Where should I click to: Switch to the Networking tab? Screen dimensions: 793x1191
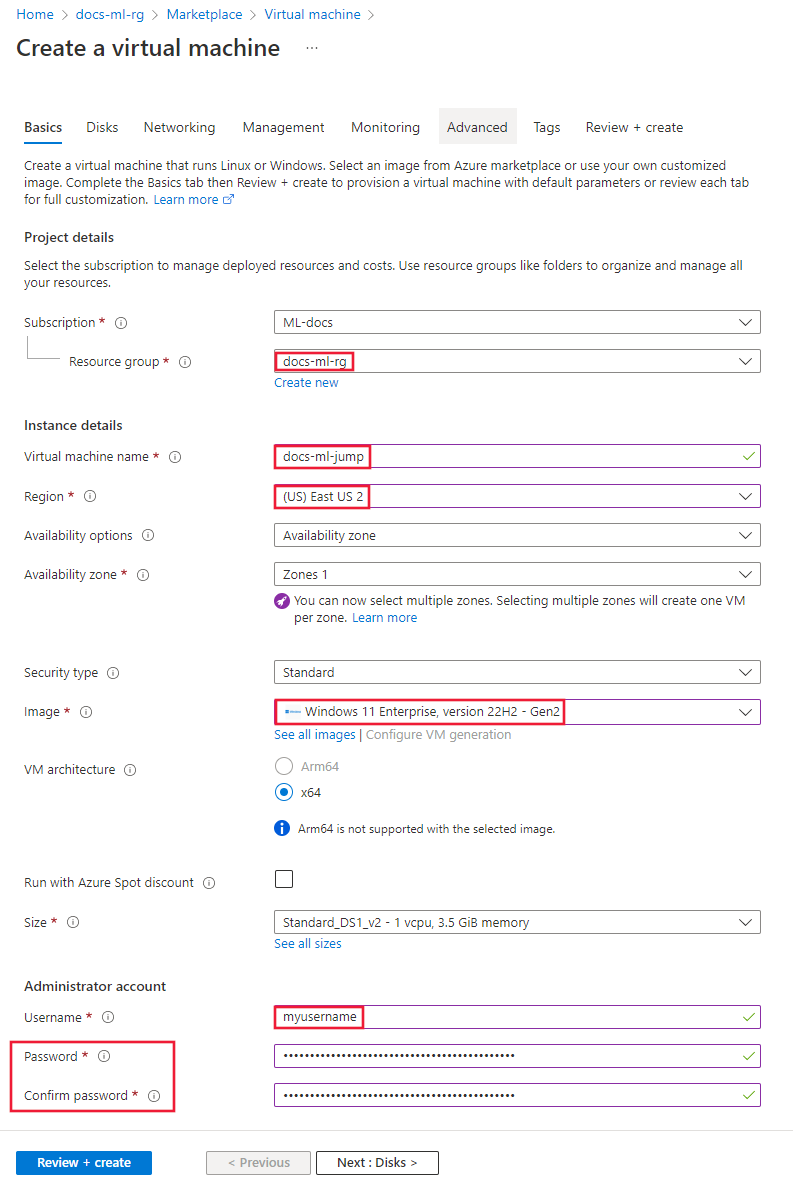(x=179, y=127)
